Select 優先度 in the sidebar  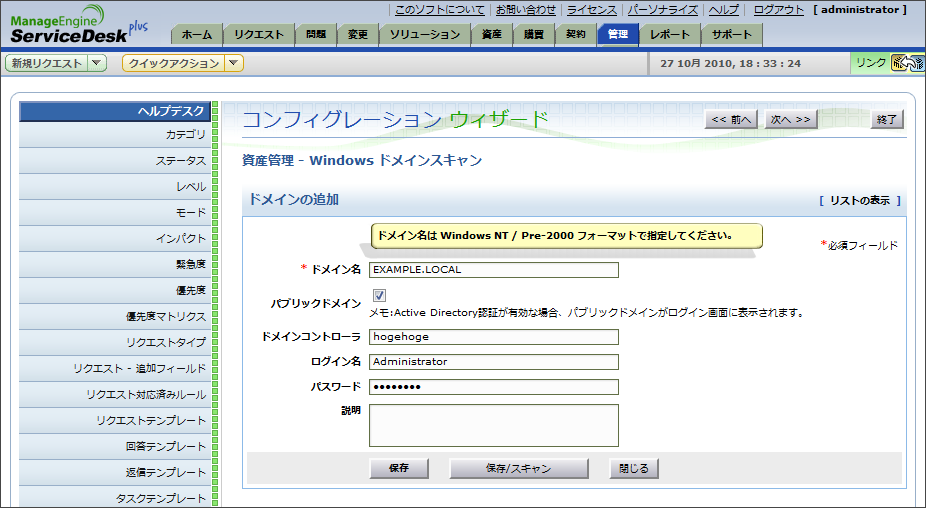115,291
